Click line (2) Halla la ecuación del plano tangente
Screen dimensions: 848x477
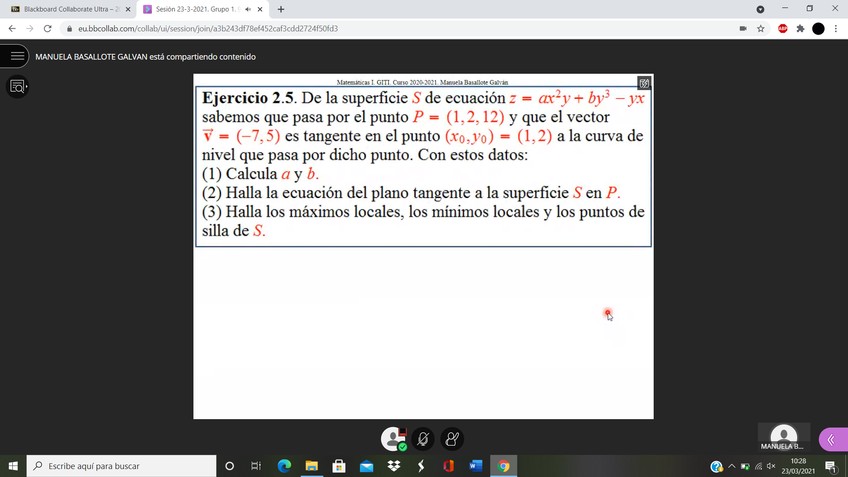point(411,193)
